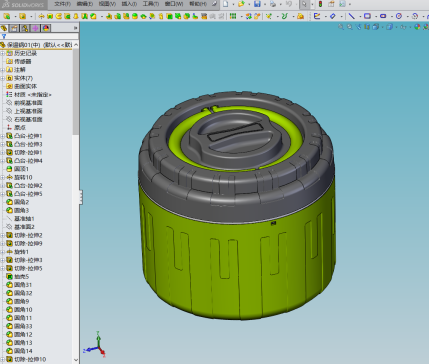Toggle the Section View icon
429x364 pixels.
click(367, 27)
